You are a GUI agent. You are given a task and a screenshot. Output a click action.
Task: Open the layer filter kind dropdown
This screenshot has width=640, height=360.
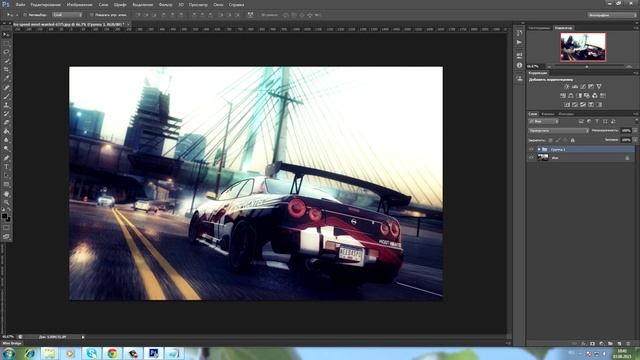(543, 121)
